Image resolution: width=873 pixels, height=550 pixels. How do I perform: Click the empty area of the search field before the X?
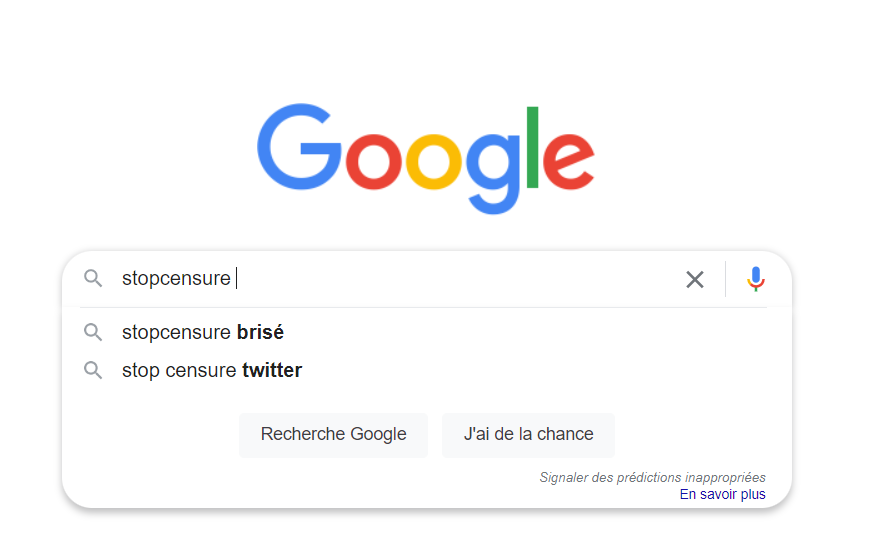(450, 278)
